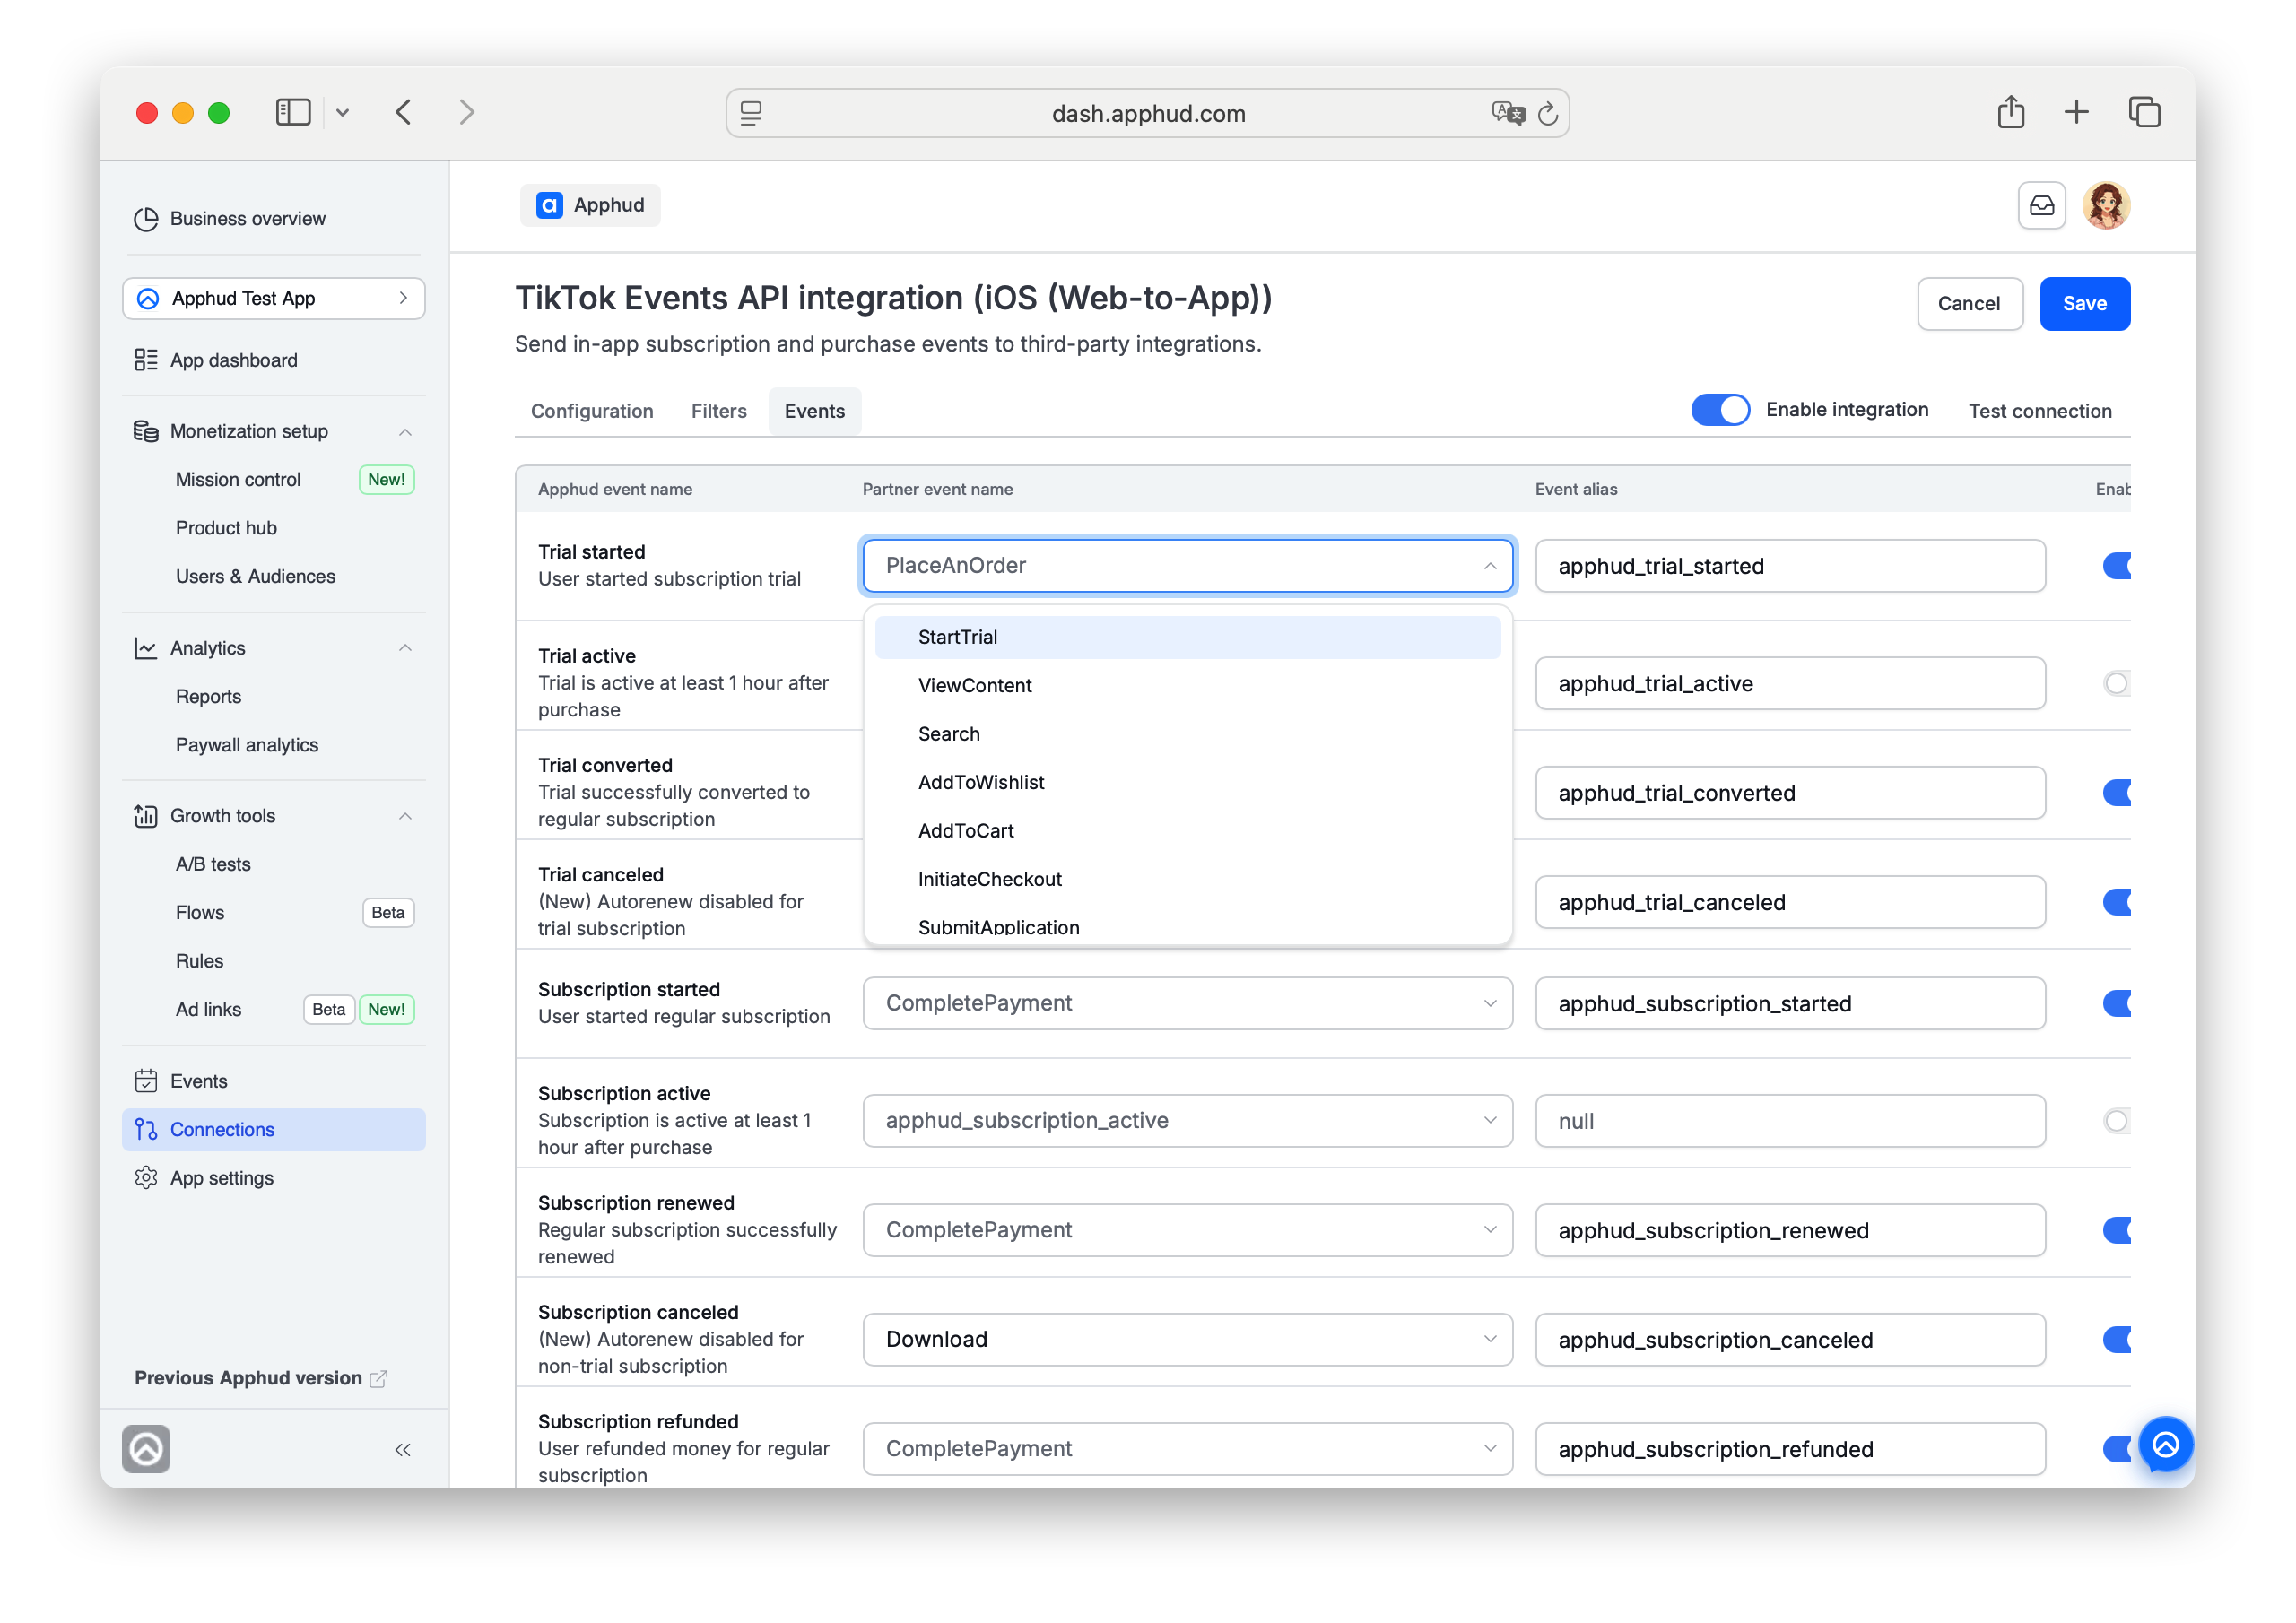Image resolution: width=2296 pixels, height=1623 pixels.
Task: Choose InitiateCheckout option in dropdown
Action: (1187, 880)
